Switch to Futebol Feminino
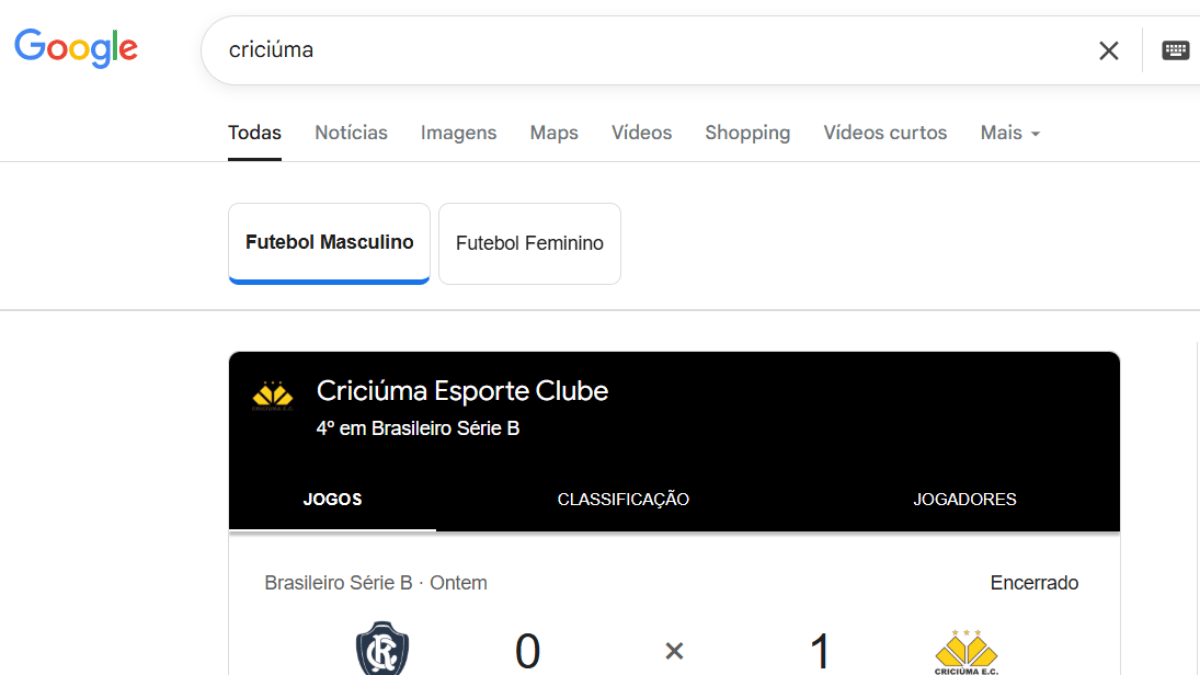1200x675 pixels. (x=529, y=243)
